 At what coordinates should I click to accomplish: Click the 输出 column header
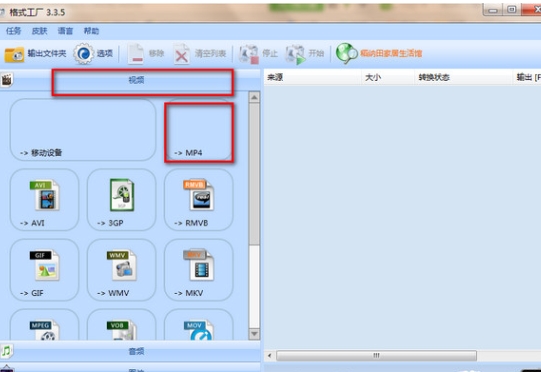tap(527, 77)
